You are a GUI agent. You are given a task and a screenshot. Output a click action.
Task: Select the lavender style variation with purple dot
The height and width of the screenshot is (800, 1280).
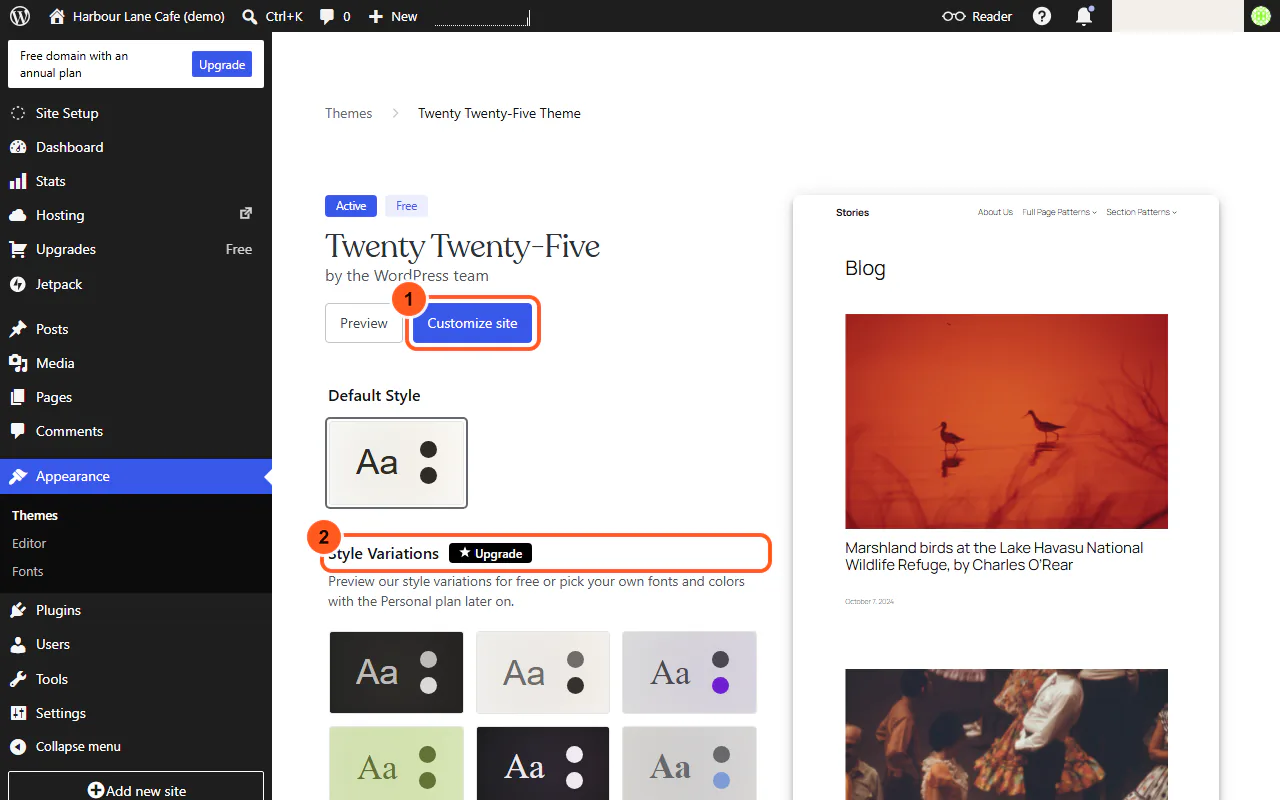pos(689,672)
